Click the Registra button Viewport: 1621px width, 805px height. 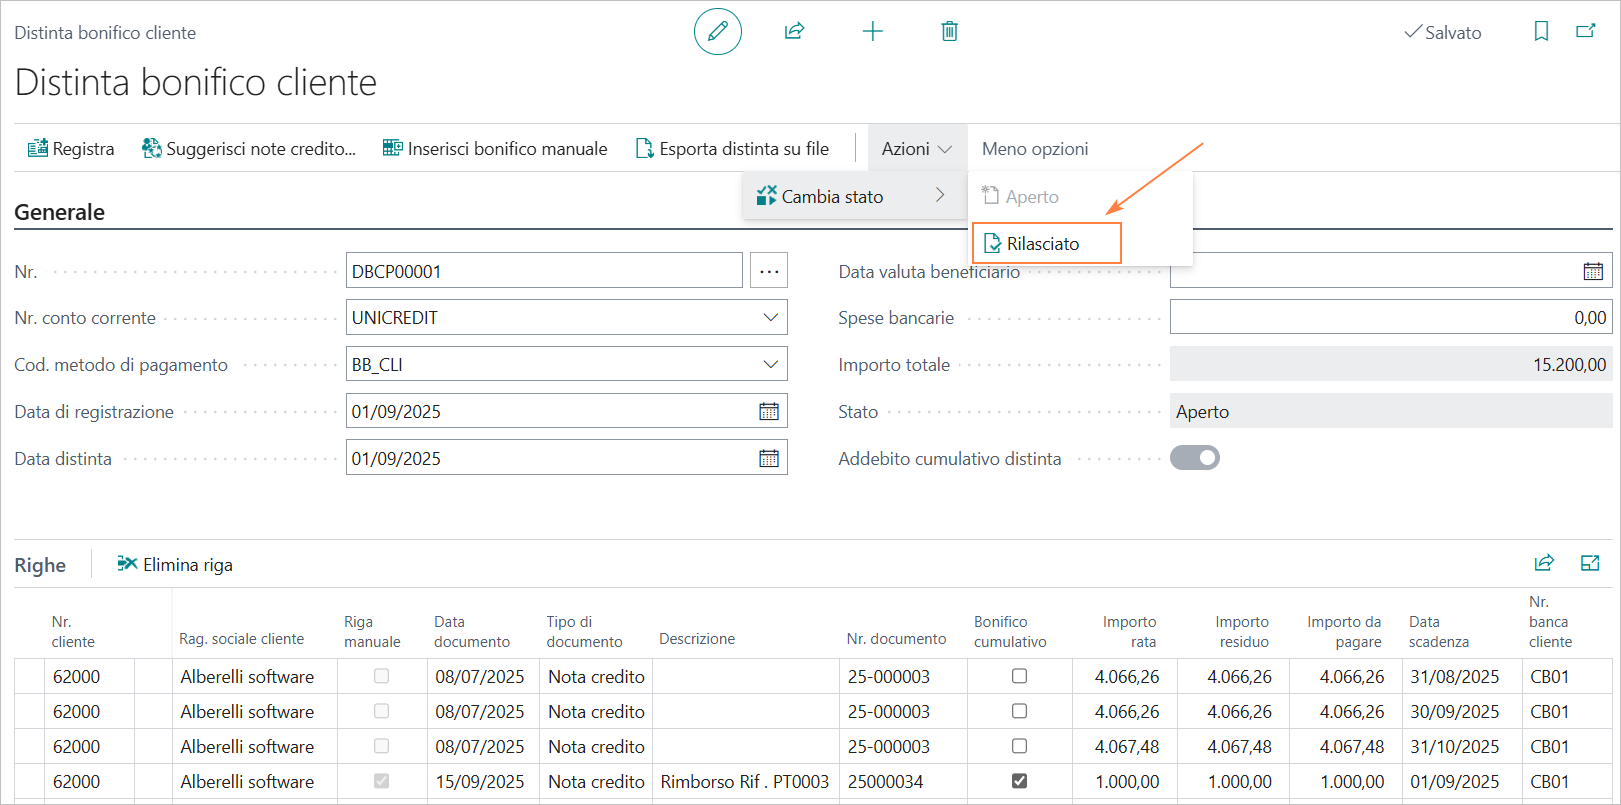[71, 149]
